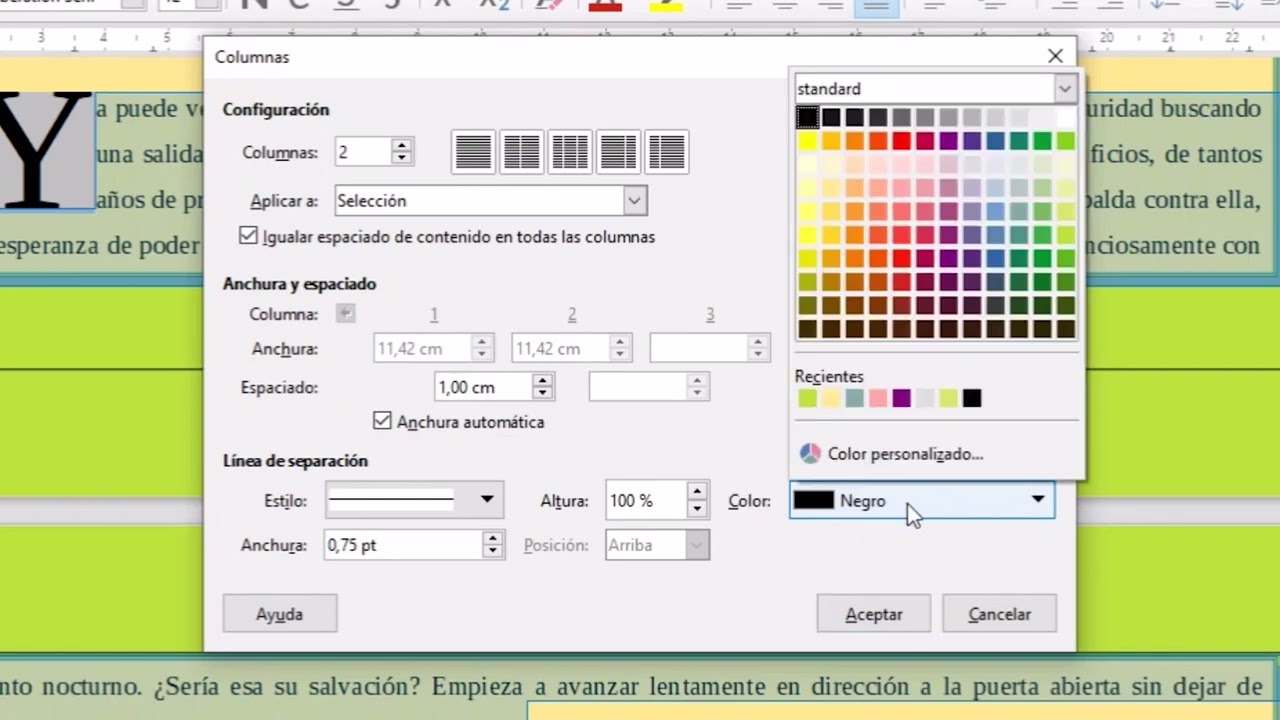Screen dimensions: 1280x720
Task: Increase the Columnas count with the up arrow
Action: (402, 145)
